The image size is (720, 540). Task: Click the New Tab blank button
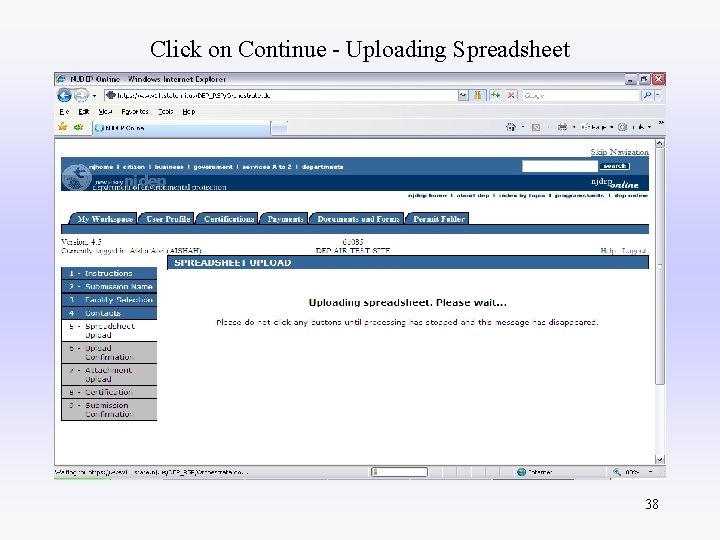pyautogui.click(x=279, y=129)
